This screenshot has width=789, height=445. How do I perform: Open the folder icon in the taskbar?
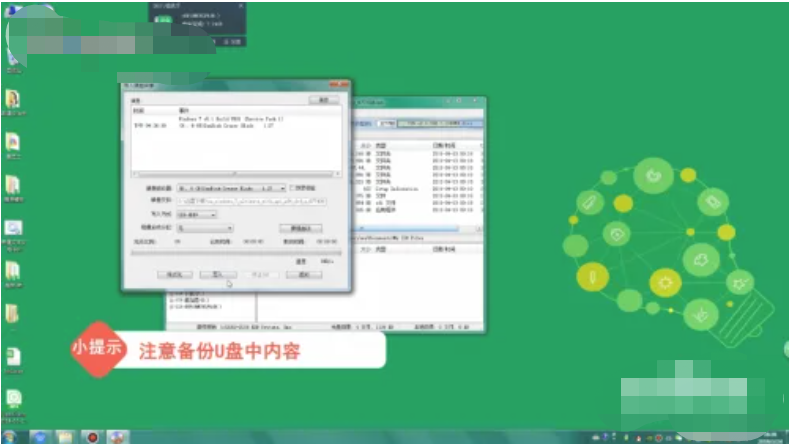(x=64, y=437)
